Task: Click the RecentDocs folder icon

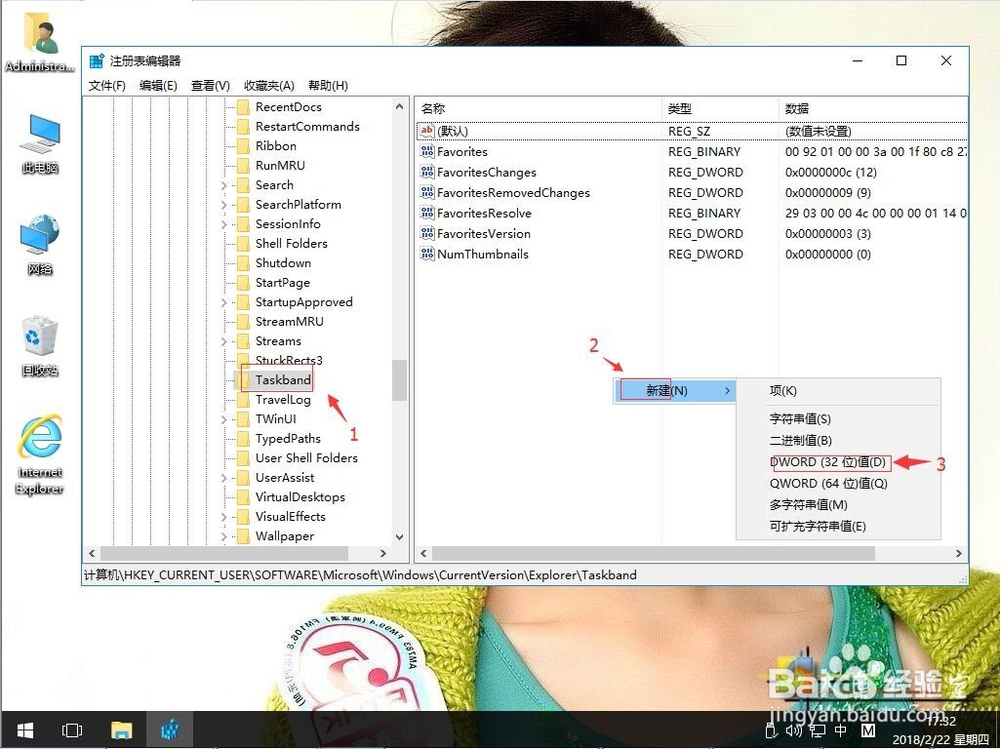Action: tap(243, 107)
